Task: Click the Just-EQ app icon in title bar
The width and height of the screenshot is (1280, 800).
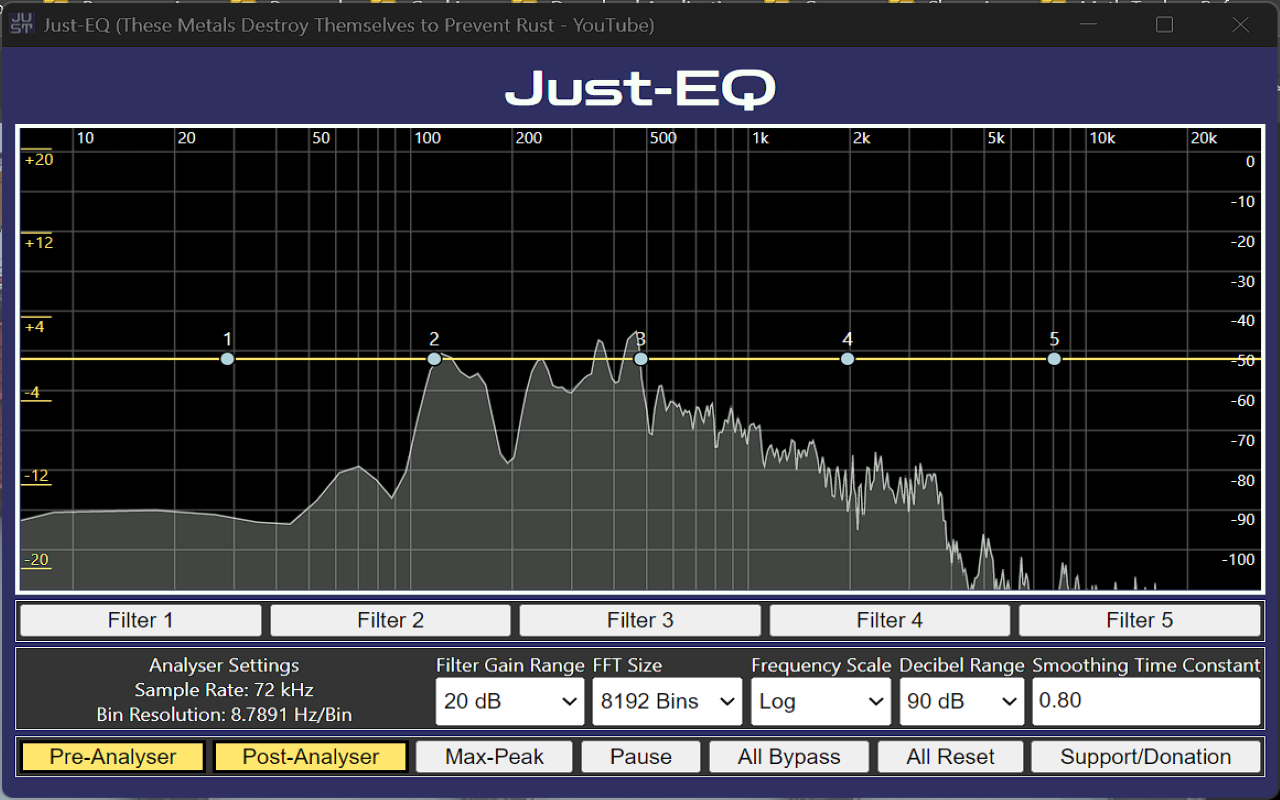Action: [21, 25]
